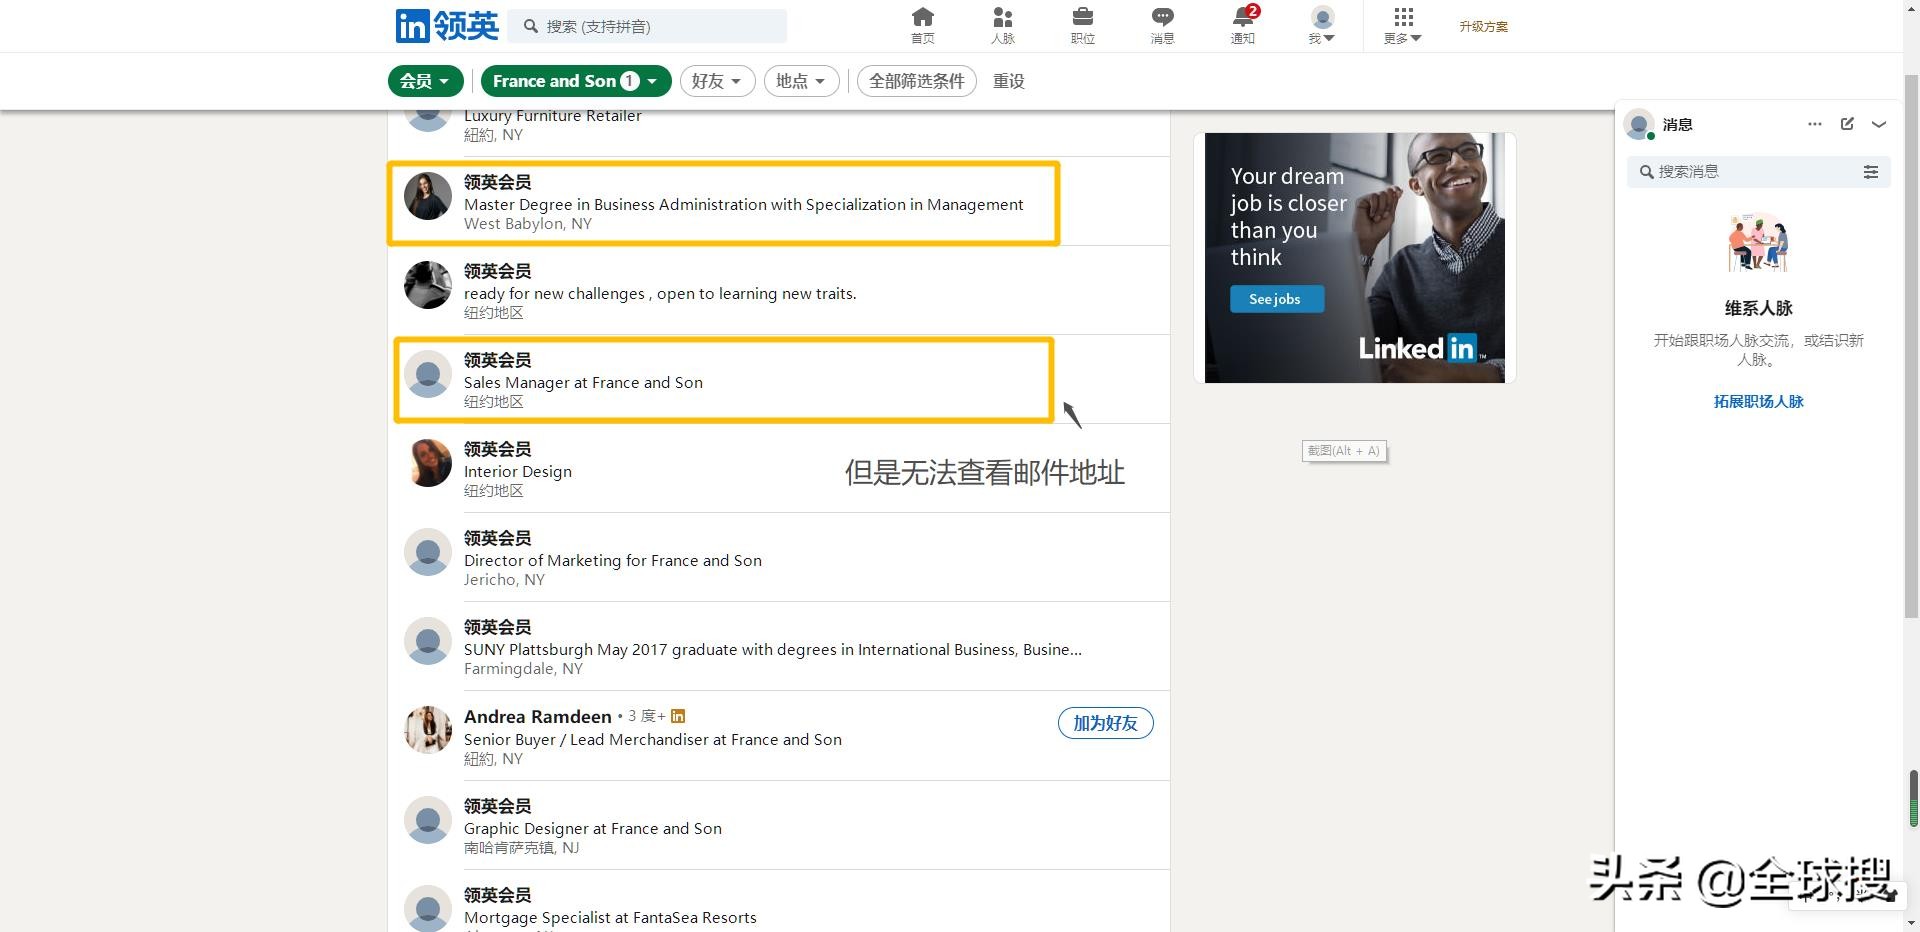Open the 消息 messaging icon
Viewport: 1920px width, 932px height.
pos(1162,24)
